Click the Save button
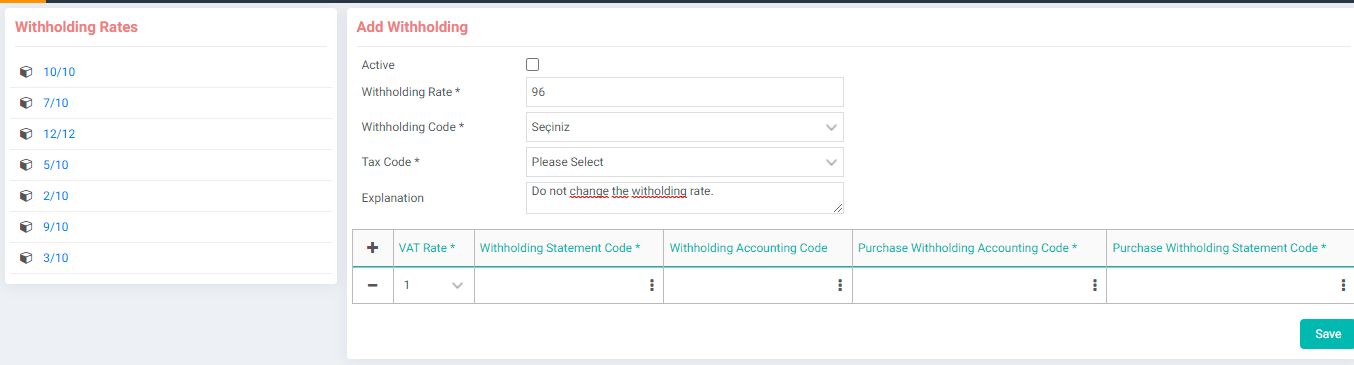Image resolution: width=1354 pixels, height=365 pixels. 1327,334
